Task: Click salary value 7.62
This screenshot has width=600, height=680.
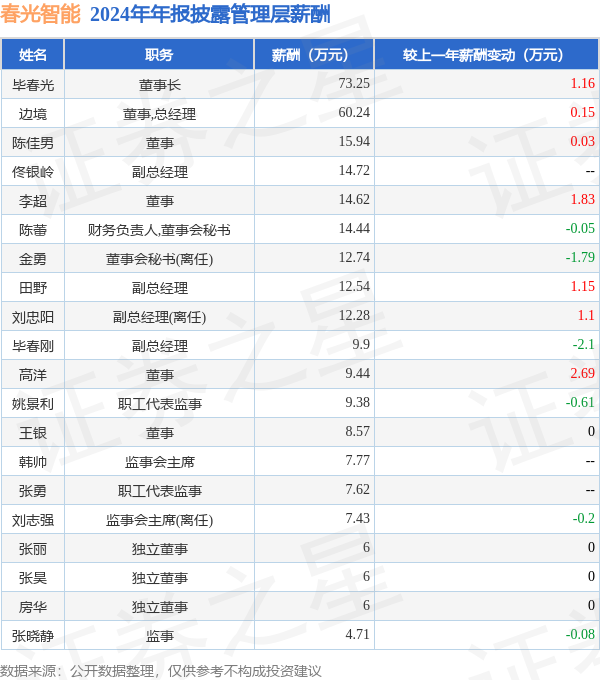Action: click(357, 490)
